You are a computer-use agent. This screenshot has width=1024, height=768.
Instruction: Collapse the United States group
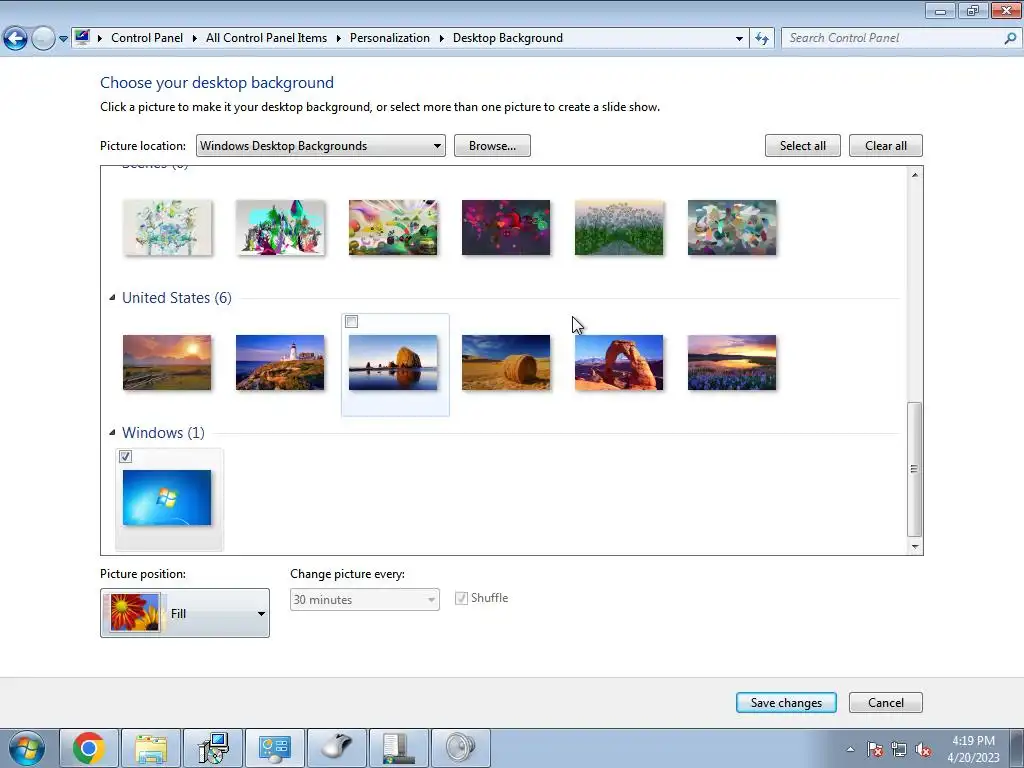(112, 298)
